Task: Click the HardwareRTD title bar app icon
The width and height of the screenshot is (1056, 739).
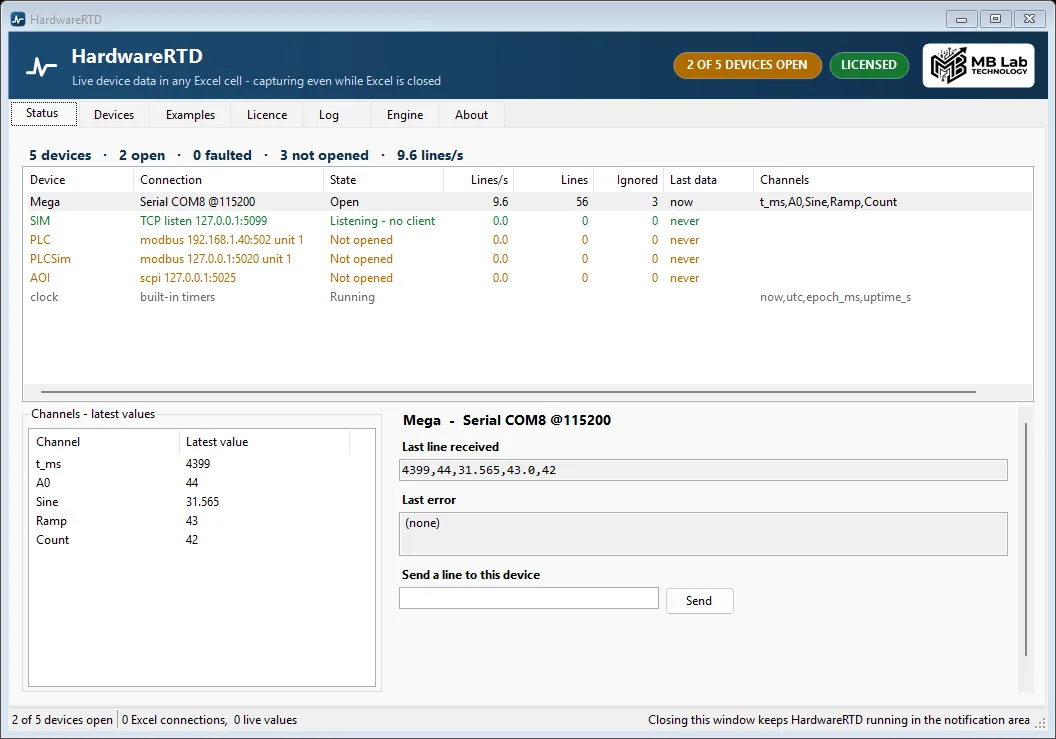Action: tap(18, 20)
